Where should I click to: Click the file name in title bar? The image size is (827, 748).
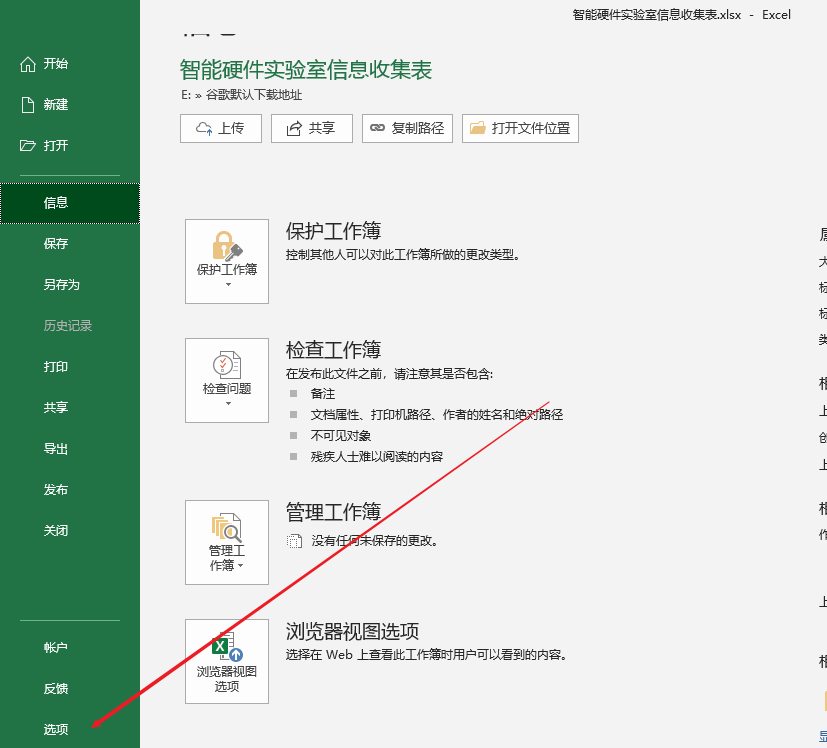[657, 15]
